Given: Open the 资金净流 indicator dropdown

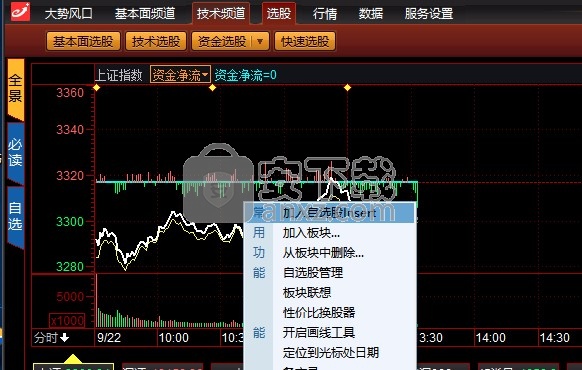Looking at the screenshot, I should (x=180, y=75).
